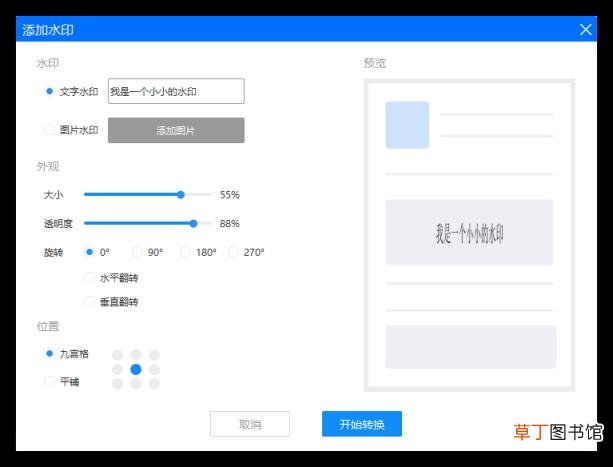Close the 添加水印 dialog
The image size is (613, 467).
pos(585,29)
